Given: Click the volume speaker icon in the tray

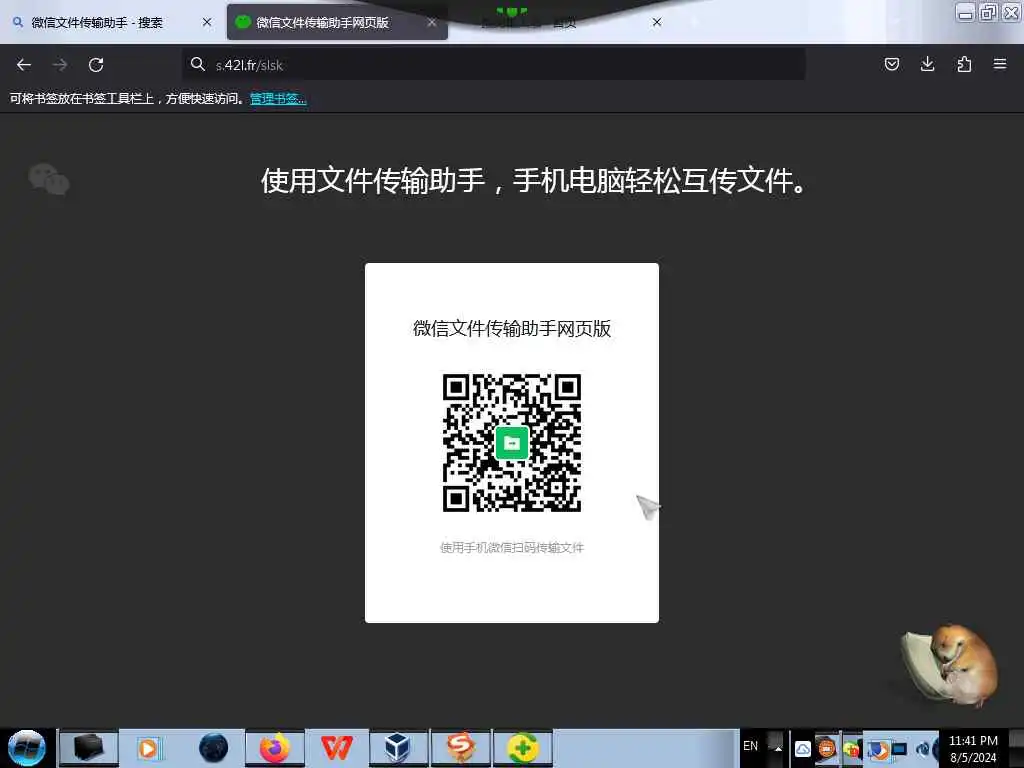Looking at the screenshot, I should click(x=924, y=749).
